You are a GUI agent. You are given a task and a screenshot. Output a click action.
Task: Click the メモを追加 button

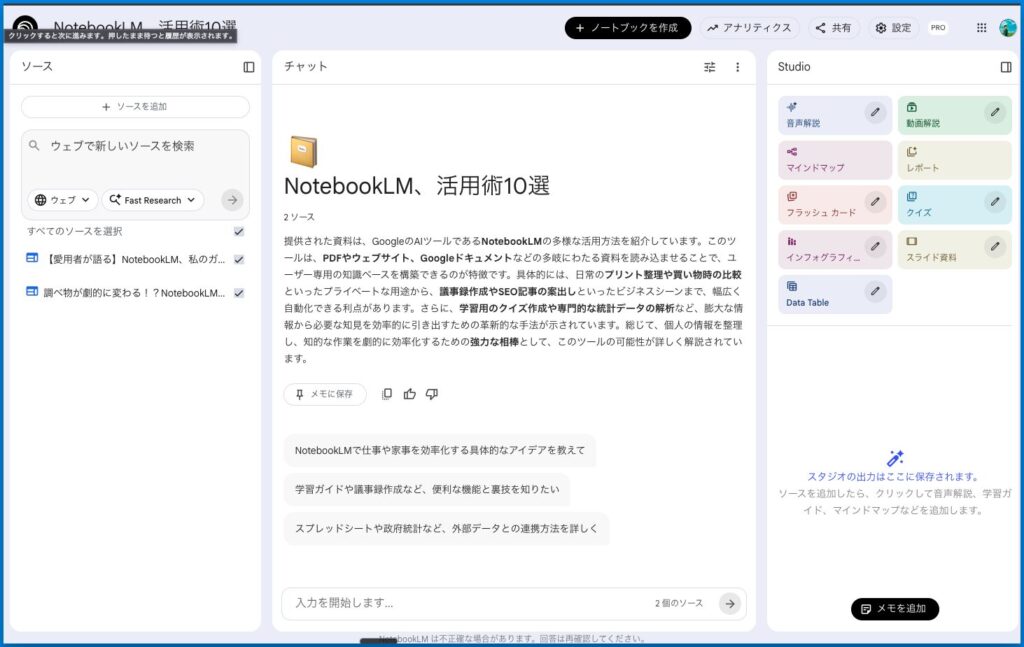point(894,608)
